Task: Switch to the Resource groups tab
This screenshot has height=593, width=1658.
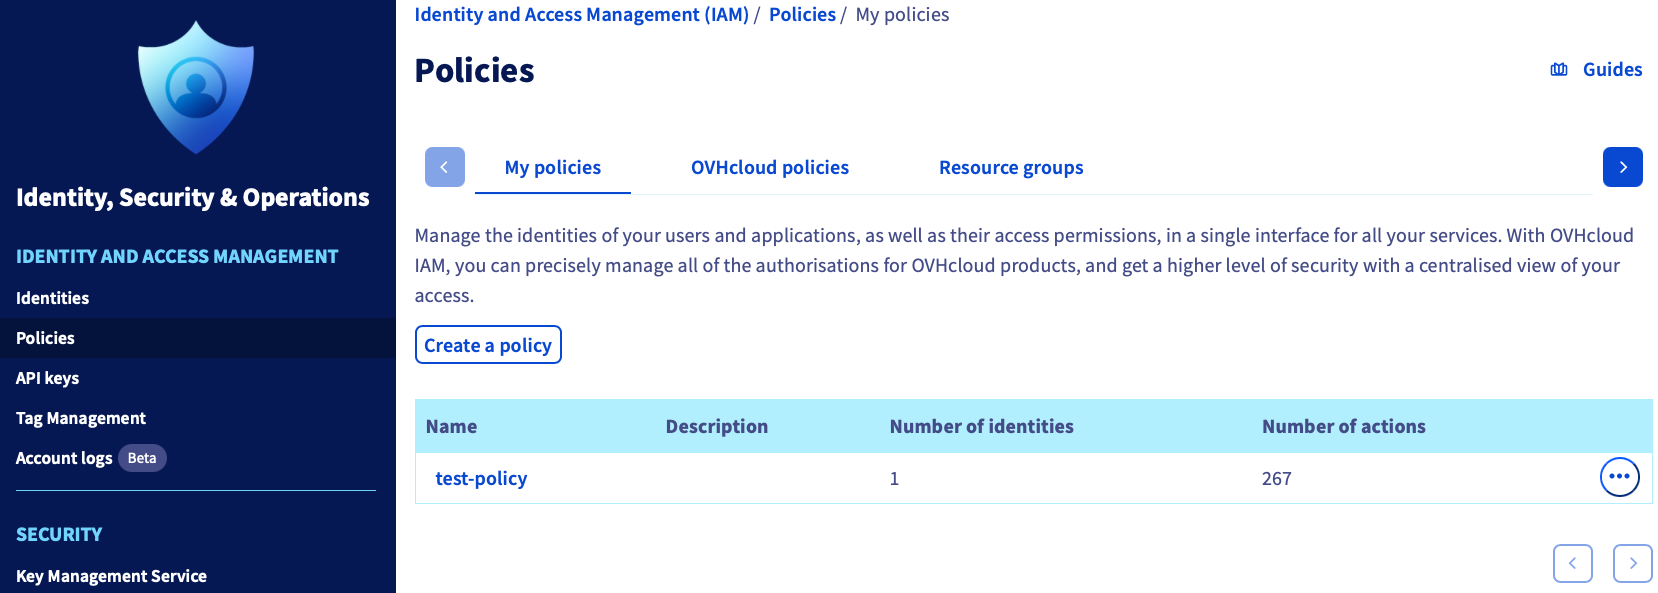Action: 1011,168
